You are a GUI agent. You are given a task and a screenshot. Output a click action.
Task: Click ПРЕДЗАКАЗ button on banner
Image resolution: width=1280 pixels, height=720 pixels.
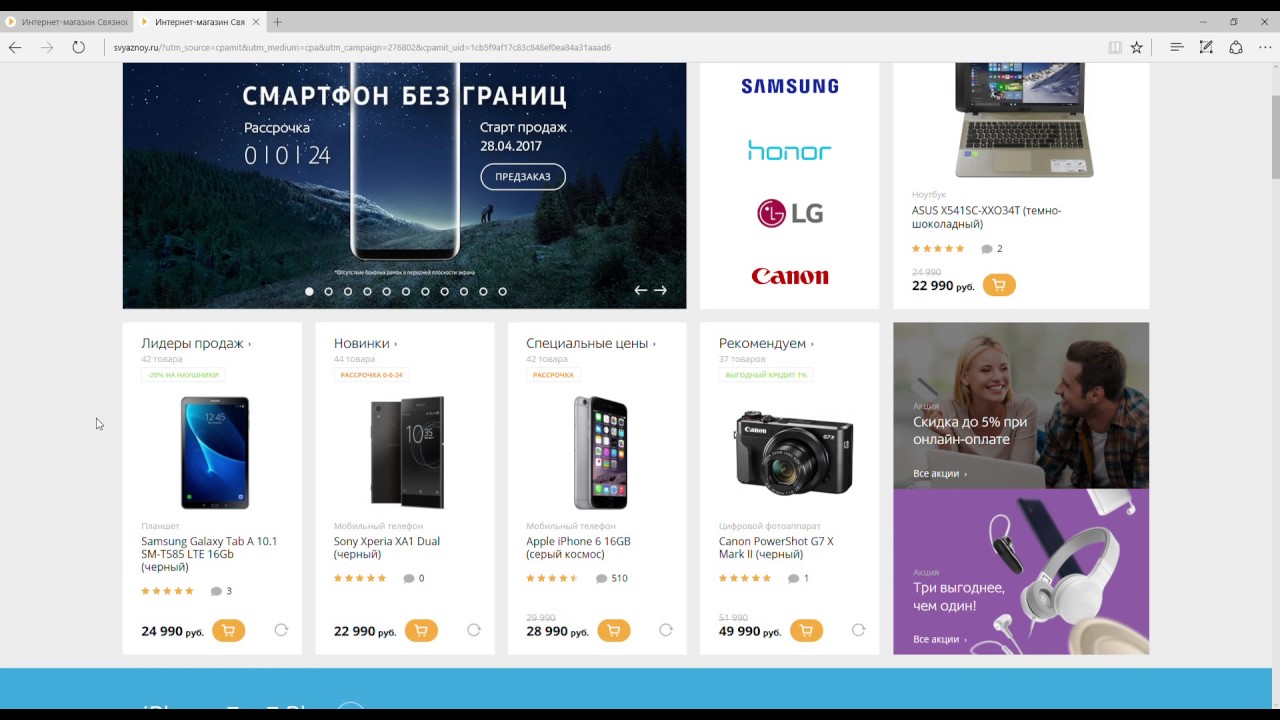click(x=523, y=177)
